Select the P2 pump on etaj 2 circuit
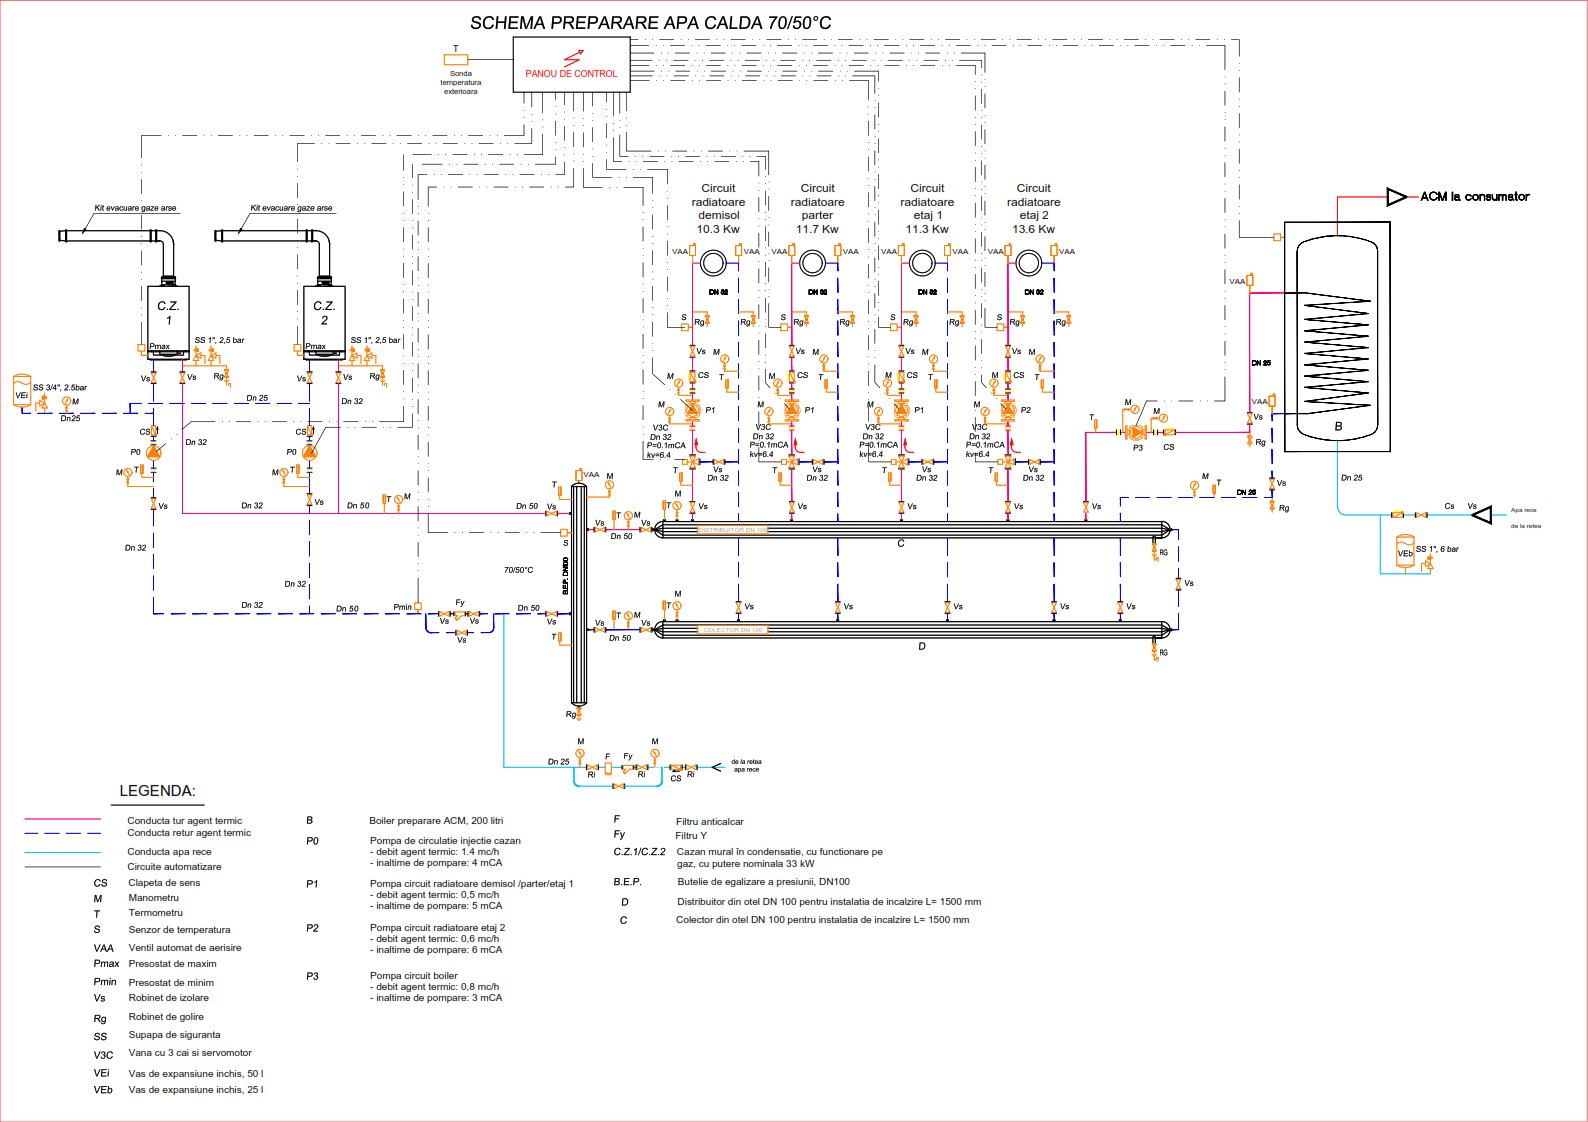This screenshot has height=1122, width=1588. click(x=1008, y=410)
